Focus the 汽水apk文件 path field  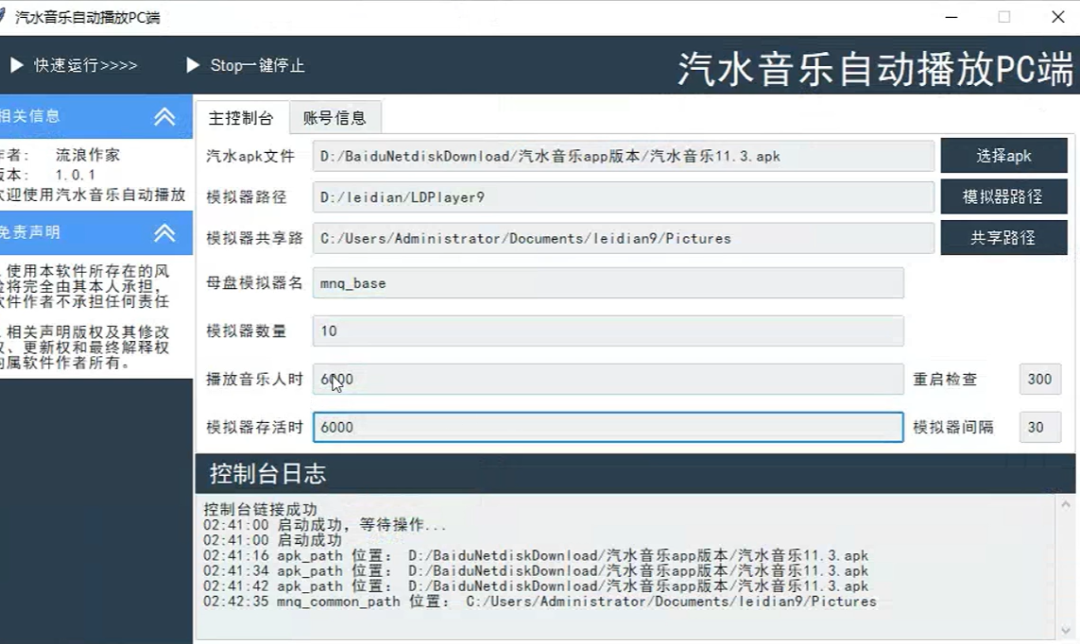(x=623, y=156)
